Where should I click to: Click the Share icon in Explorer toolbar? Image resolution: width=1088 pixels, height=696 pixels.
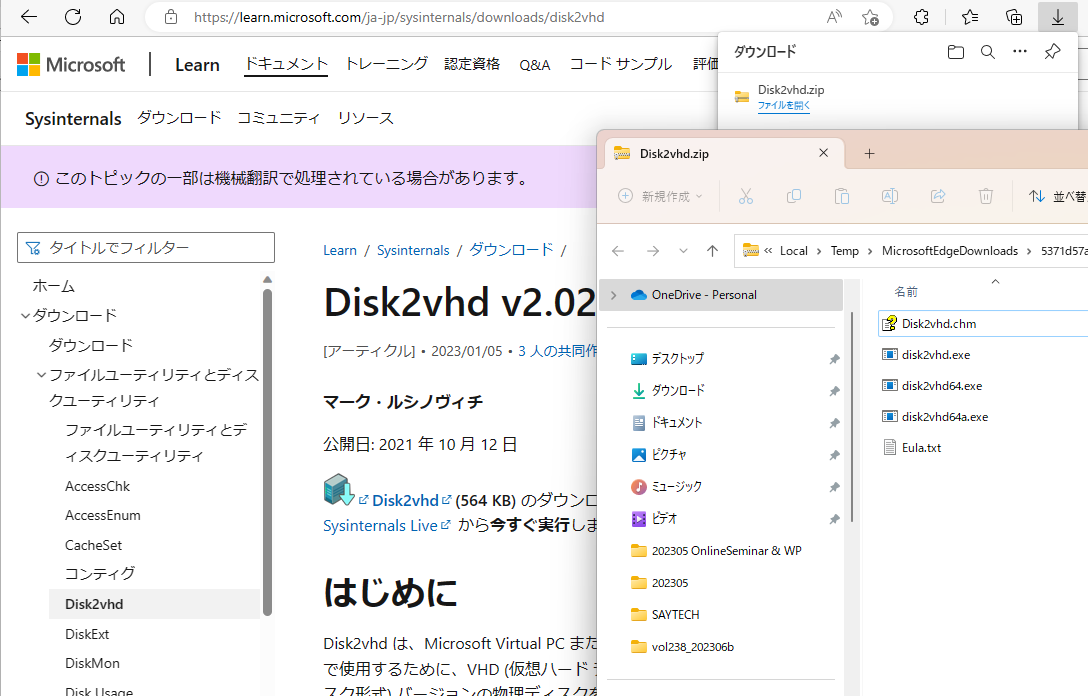[938, 195]
